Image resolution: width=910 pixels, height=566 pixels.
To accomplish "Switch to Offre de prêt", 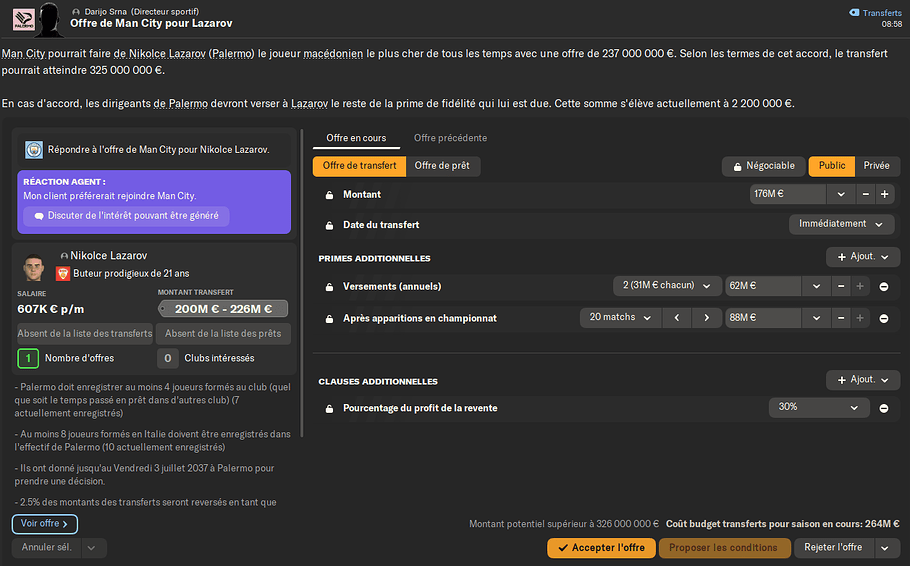I will tap(442, 166).
